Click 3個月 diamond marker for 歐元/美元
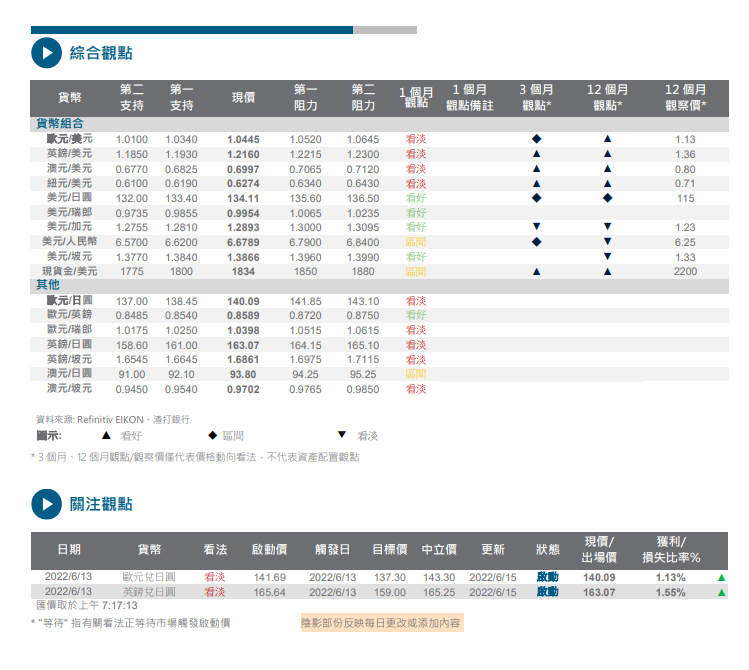Image resolution: width=749 pixels, height=670 pixels. coord(536,139)
